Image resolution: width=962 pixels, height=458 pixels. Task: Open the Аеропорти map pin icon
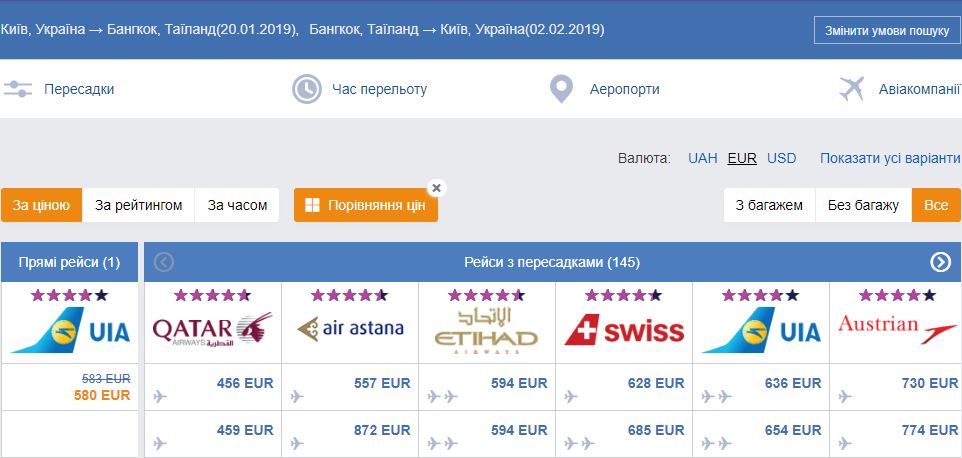point(561,89)
